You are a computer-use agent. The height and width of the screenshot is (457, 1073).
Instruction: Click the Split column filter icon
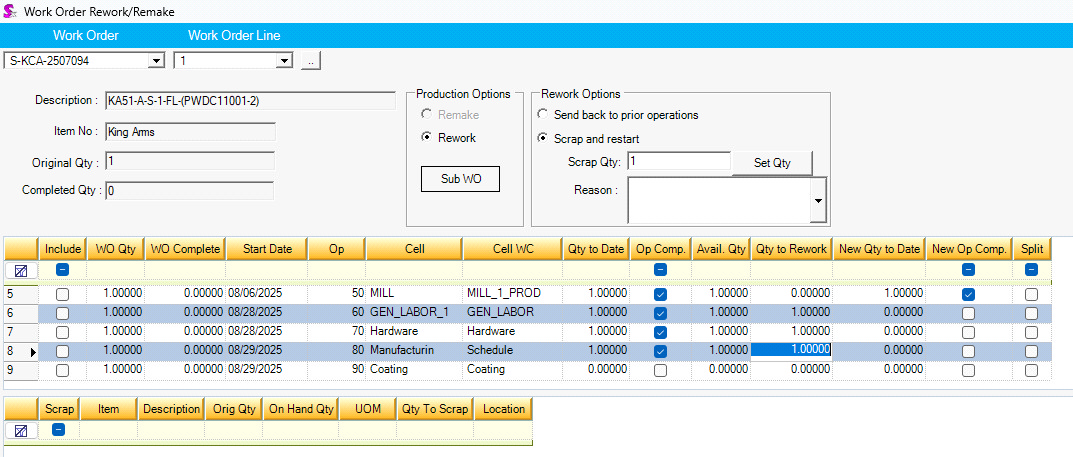pos(1031,270)
